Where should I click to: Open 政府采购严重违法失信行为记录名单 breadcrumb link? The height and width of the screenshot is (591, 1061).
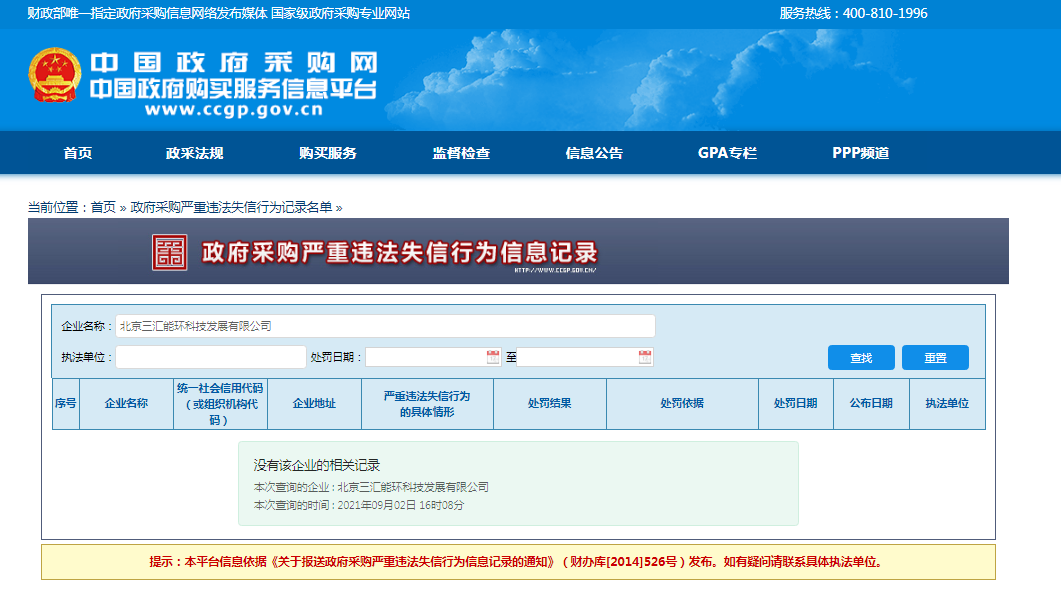[231, 207]
